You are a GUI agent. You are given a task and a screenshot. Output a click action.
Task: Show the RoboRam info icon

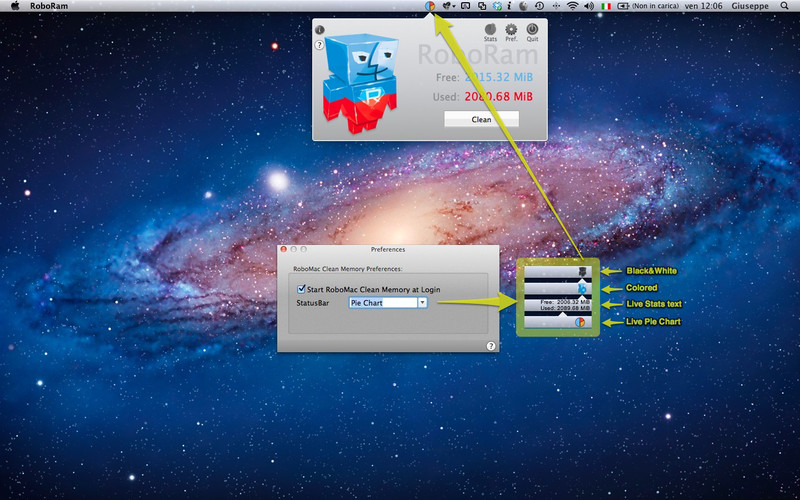[319, 30]
